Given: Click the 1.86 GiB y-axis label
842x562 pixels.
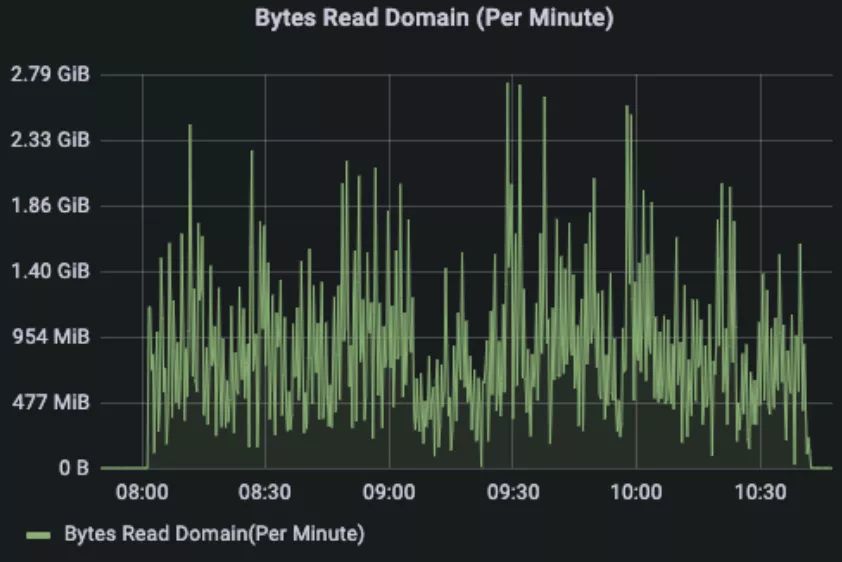Looking at the screenshot, I should click(x=50, y=206).
